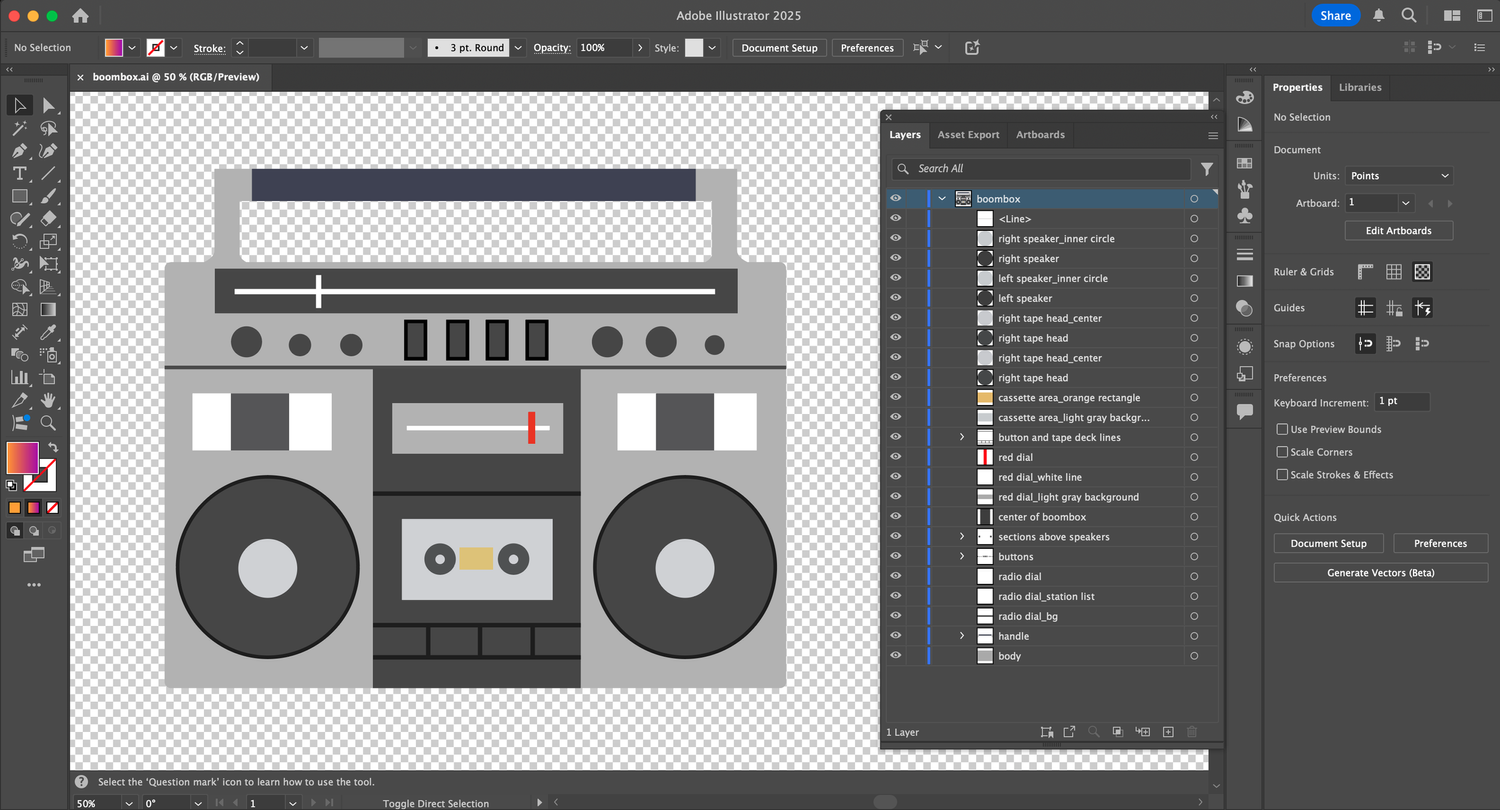Toggle visibility of left speaker item
Image resolution: width=1500 pixels, height=810 pixels.
tap(895, 298)
